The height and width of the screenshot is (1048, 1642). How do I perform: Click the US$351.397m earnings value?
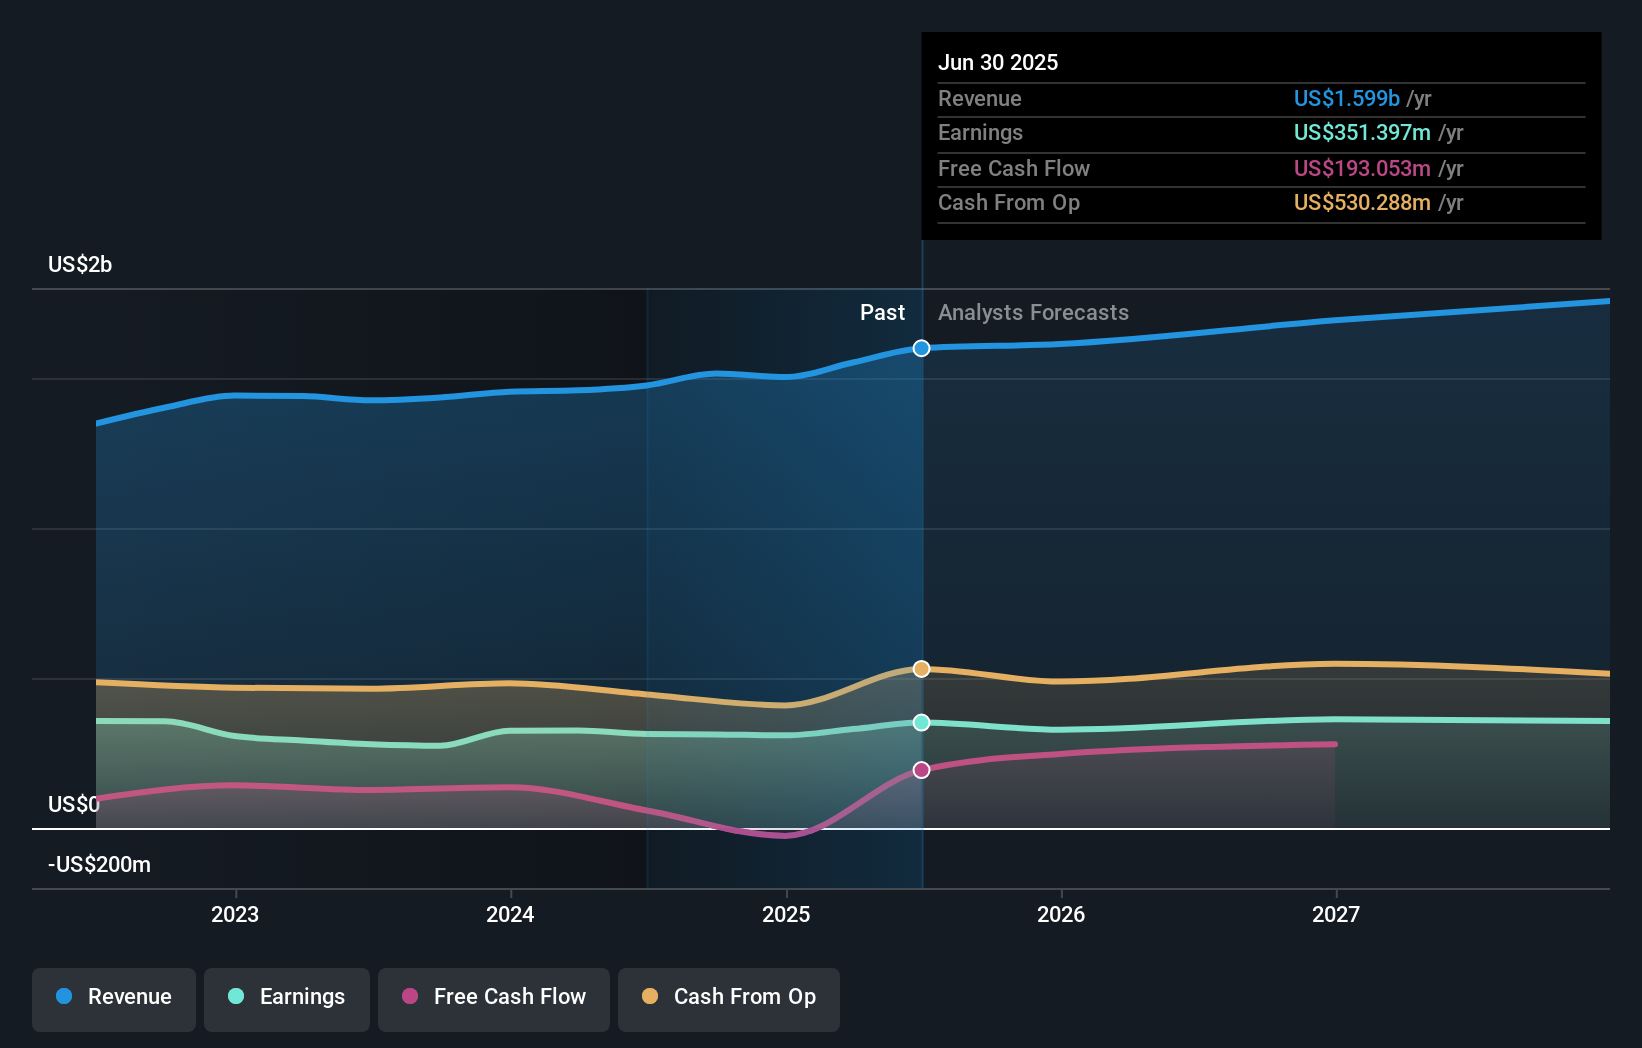1362,132
